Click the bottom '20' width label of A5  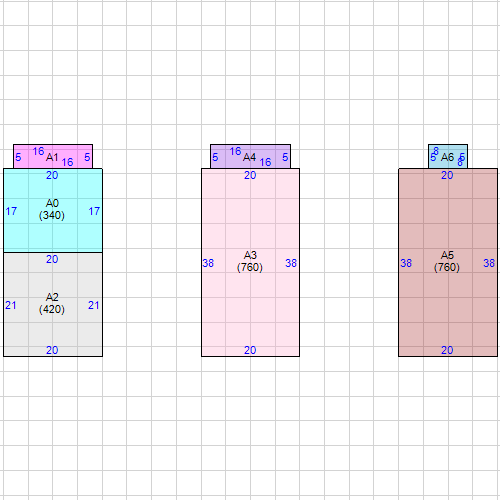[447, 350]
